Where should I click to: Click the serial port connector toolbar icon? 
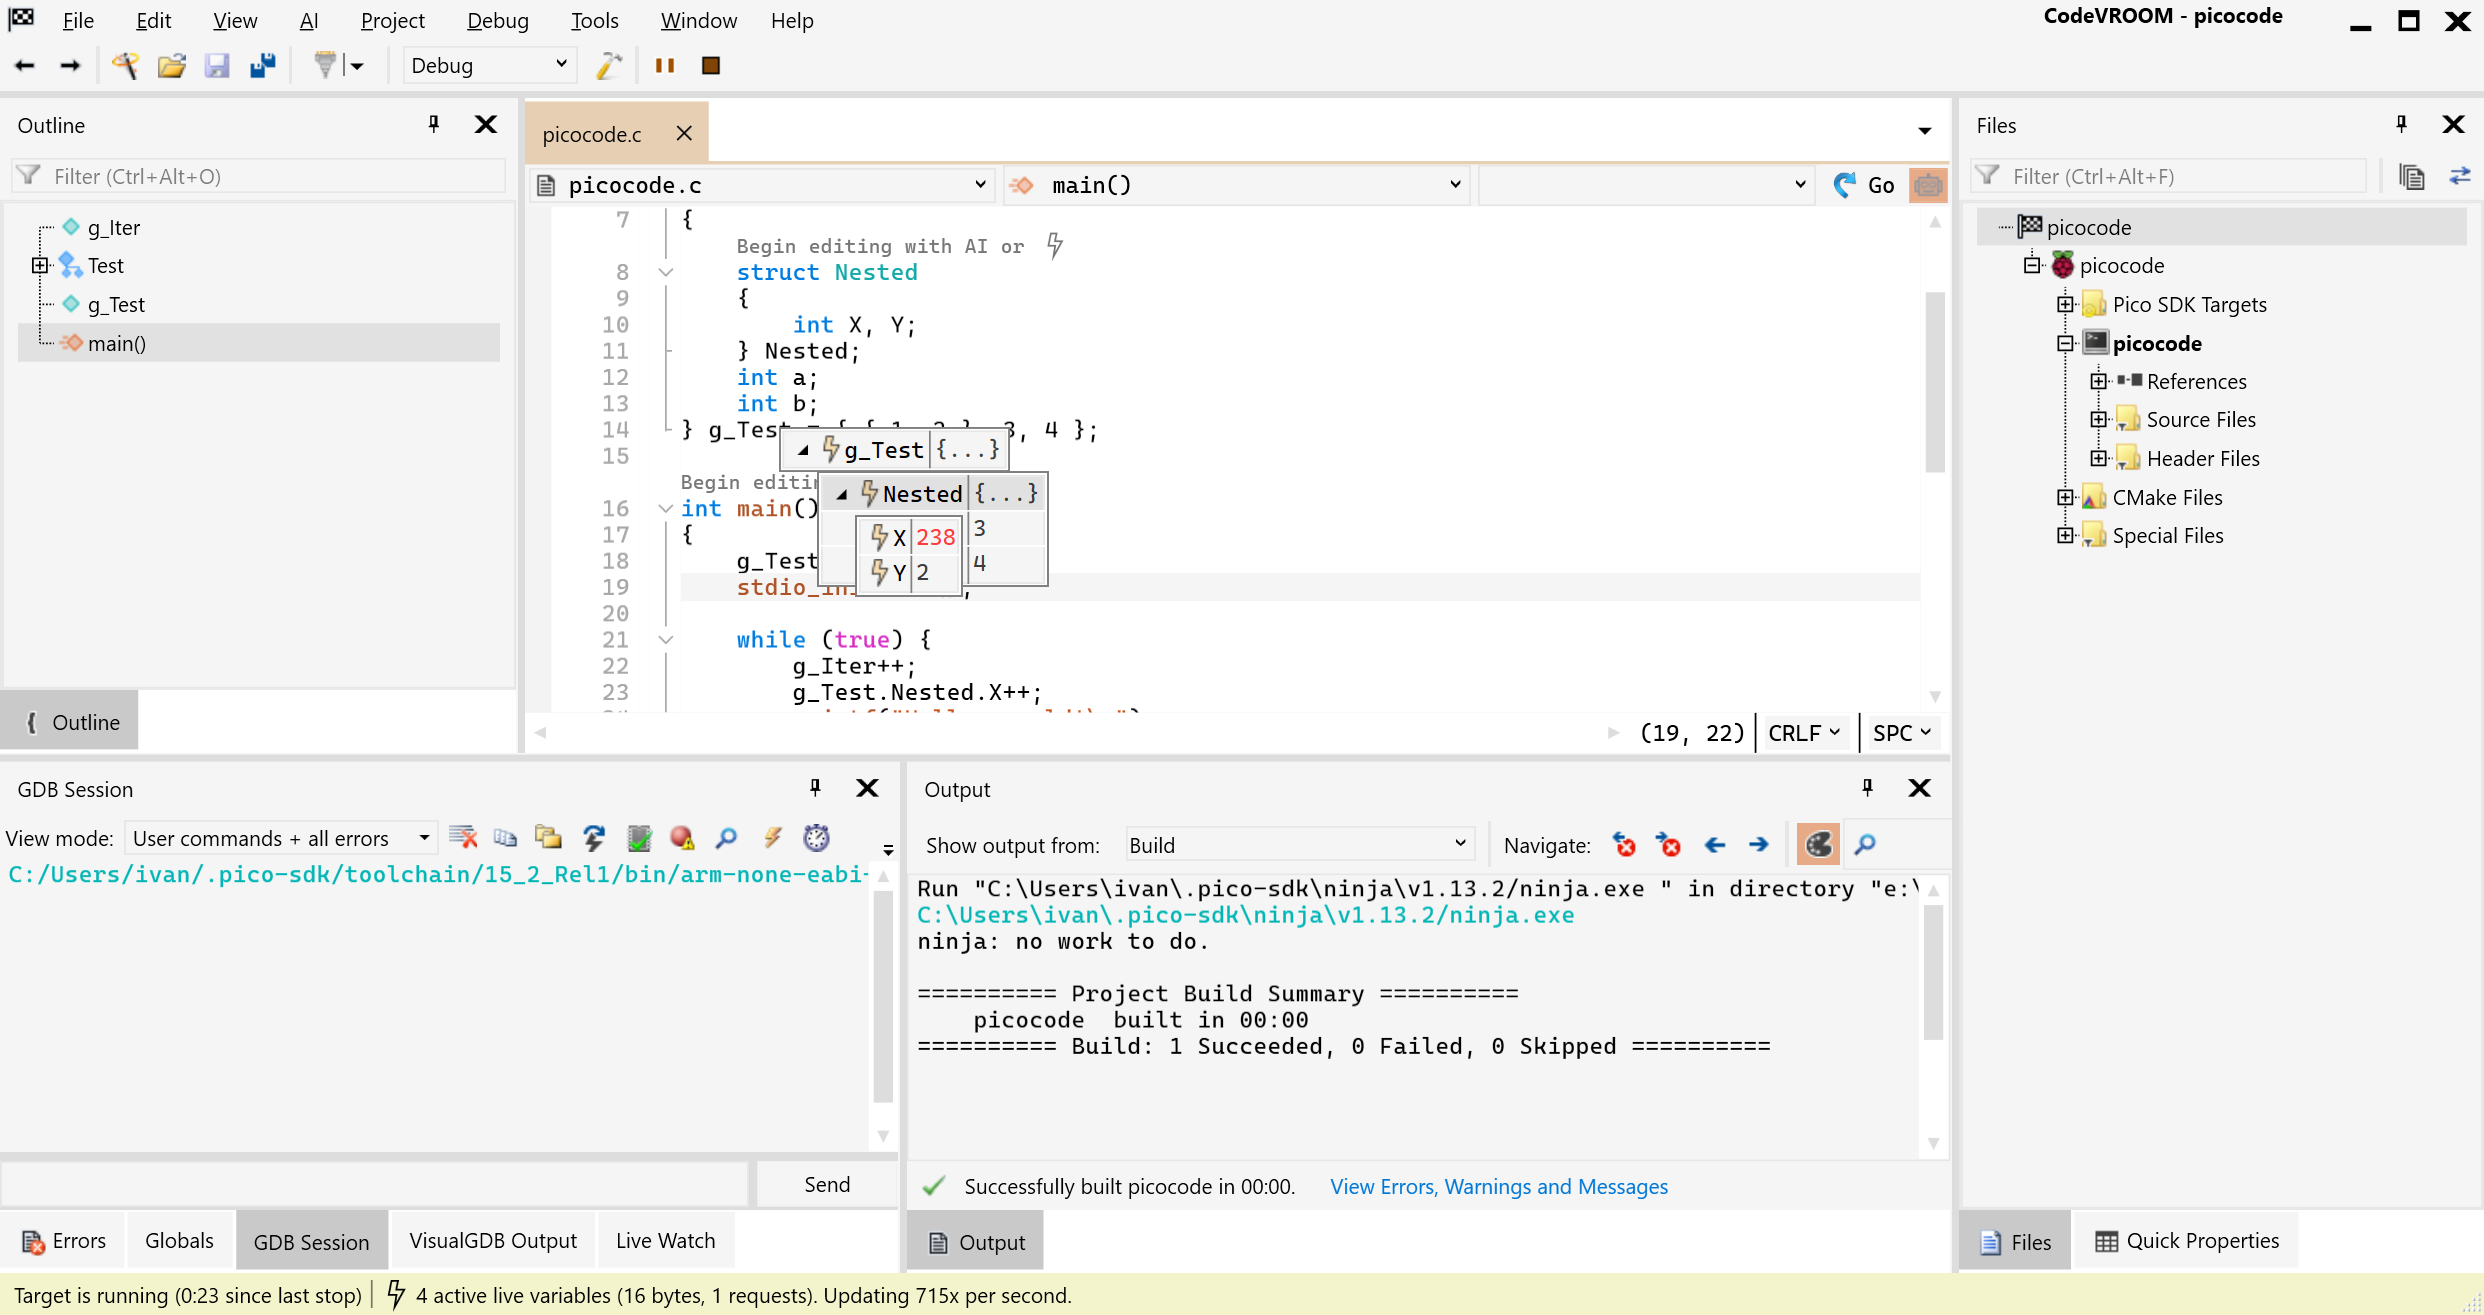pyautogui.click(x=325, y=66)
